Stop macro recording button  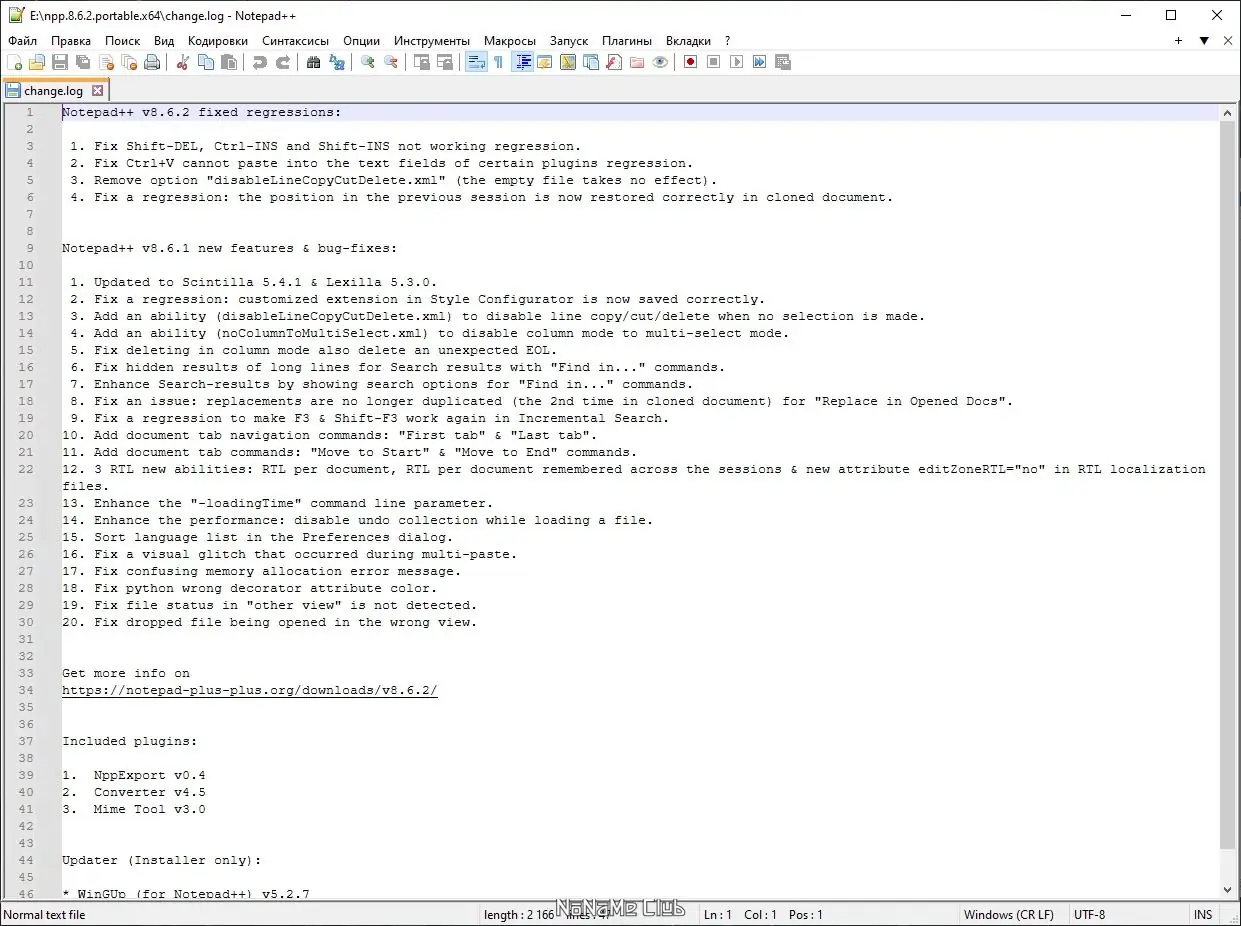coord(714,62)
